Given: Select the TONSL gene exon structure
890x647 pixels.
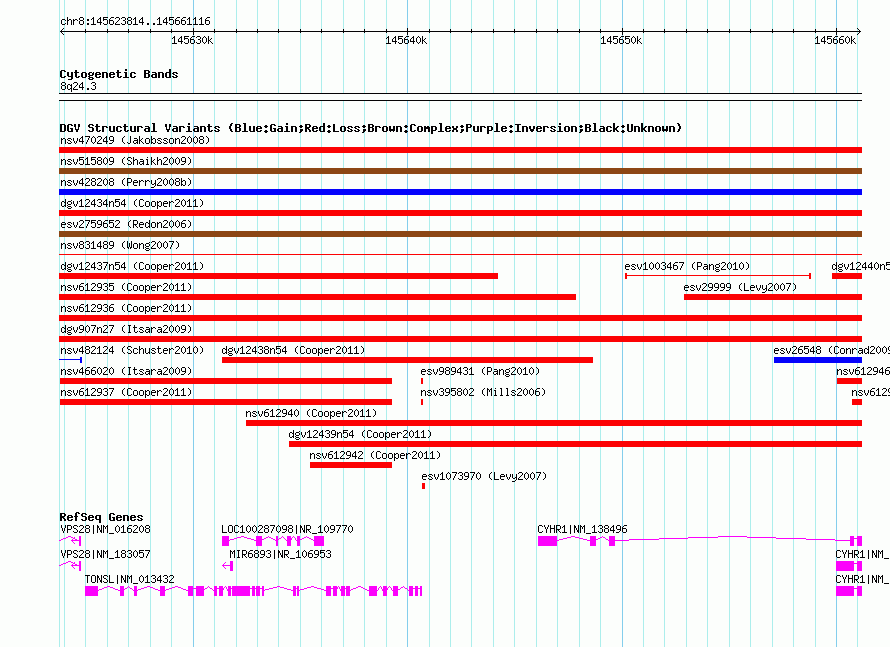Looking at the screenshot, I should 254,591.
